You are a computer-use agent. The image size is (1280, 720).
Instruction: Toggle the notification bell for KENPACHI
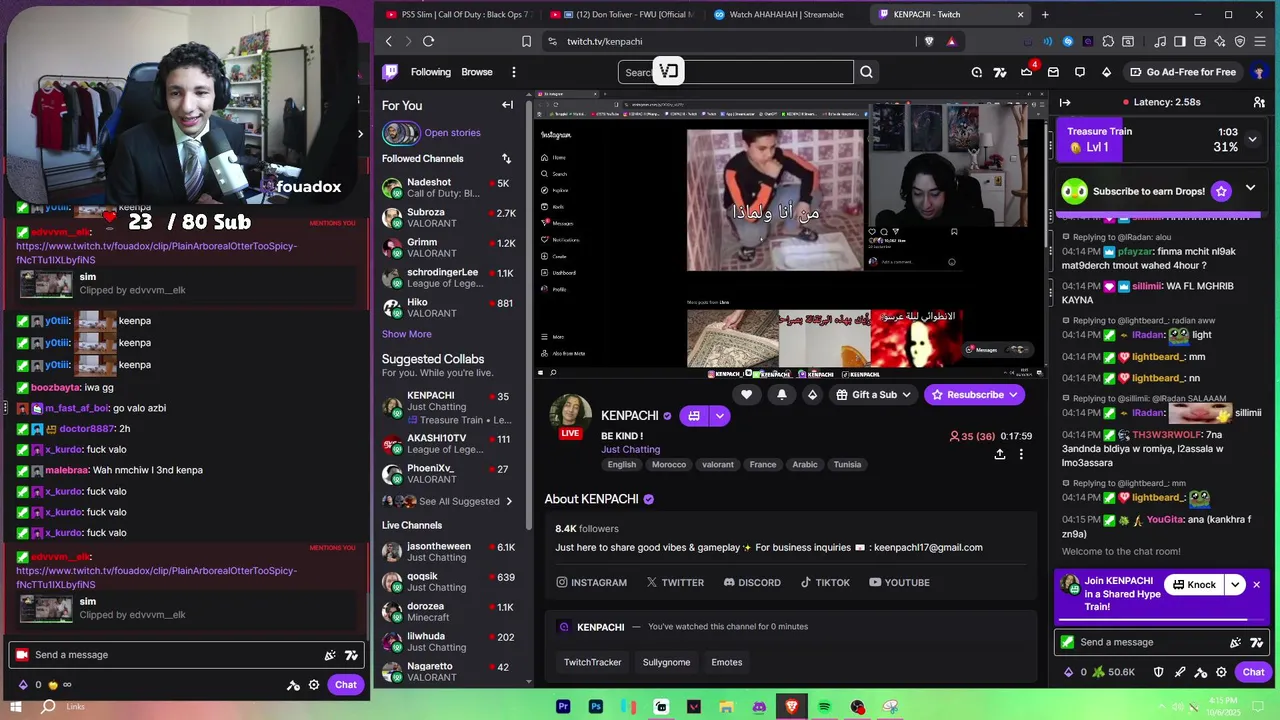[x=782, y=395]
